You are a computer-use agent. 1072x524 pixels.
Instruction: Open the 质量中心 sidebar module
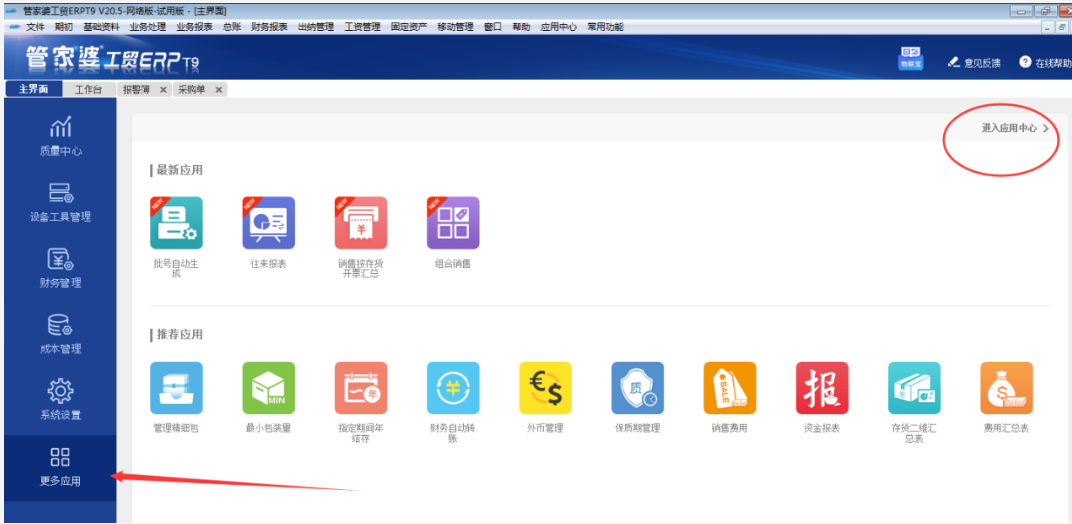[x=60, y=135]
